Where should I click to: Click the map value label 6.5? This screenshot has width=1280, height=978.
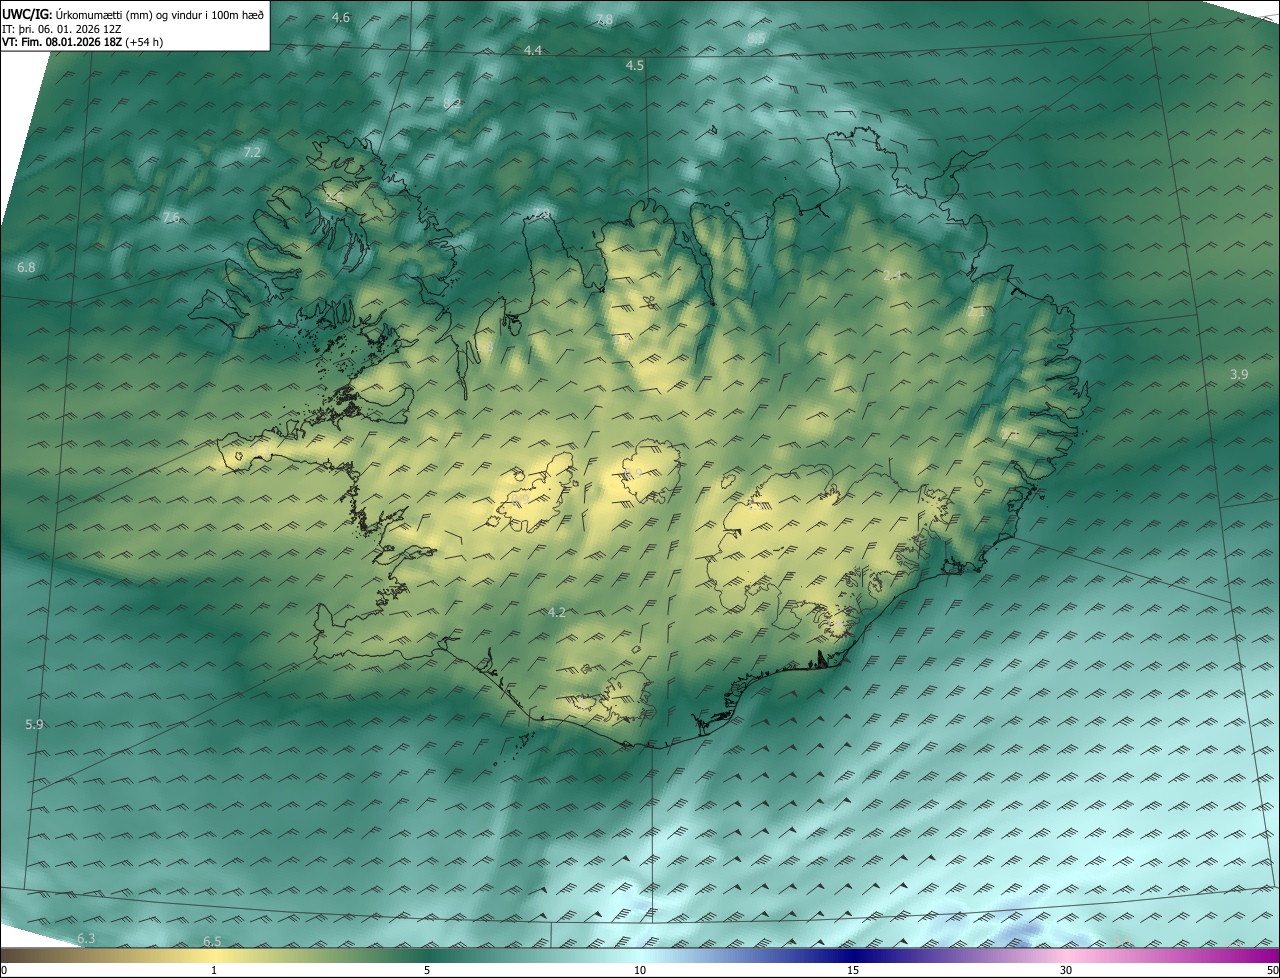[212, 942]
